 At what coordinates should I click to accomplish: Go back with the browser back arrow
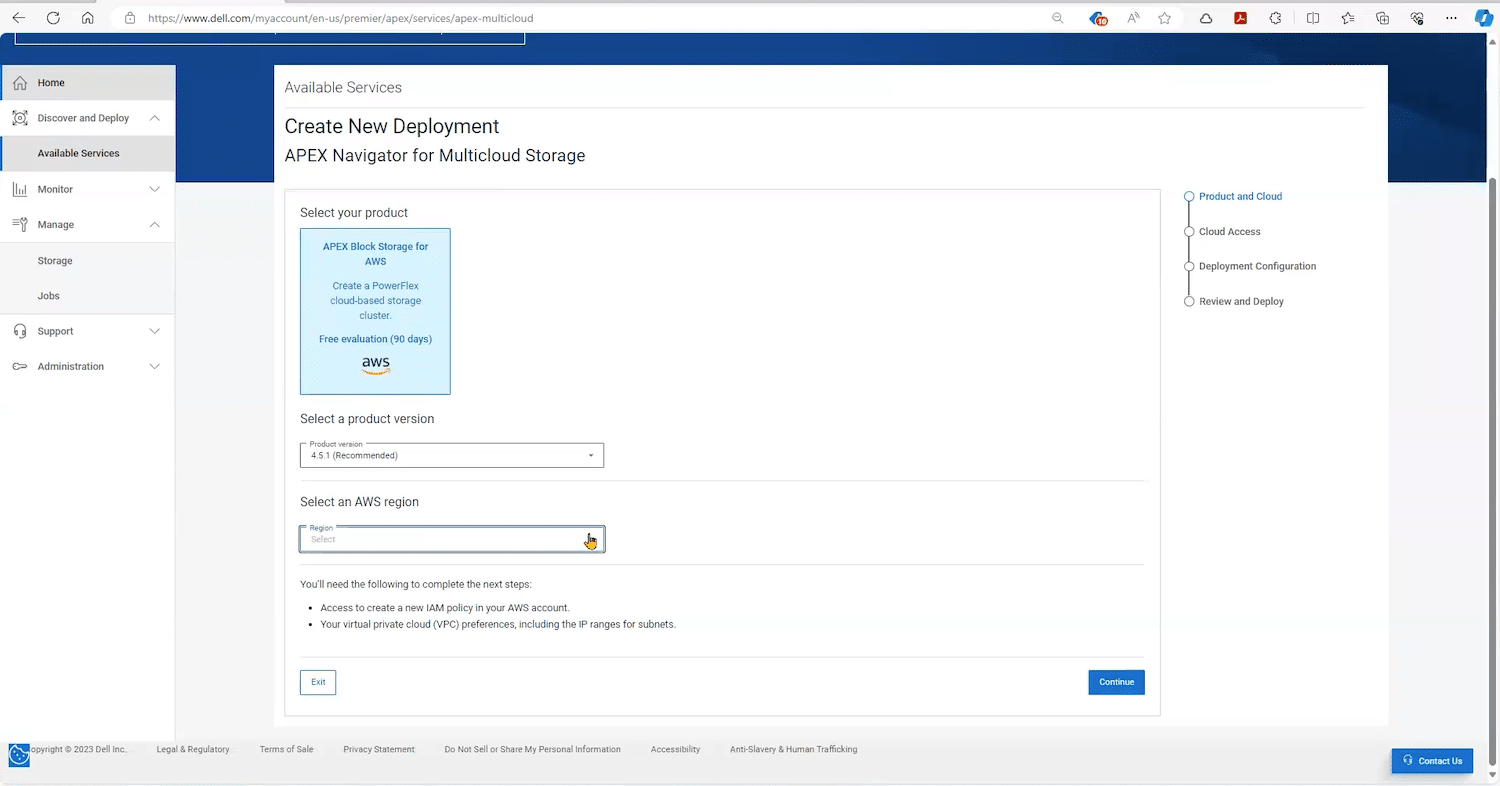coord(19,18)
